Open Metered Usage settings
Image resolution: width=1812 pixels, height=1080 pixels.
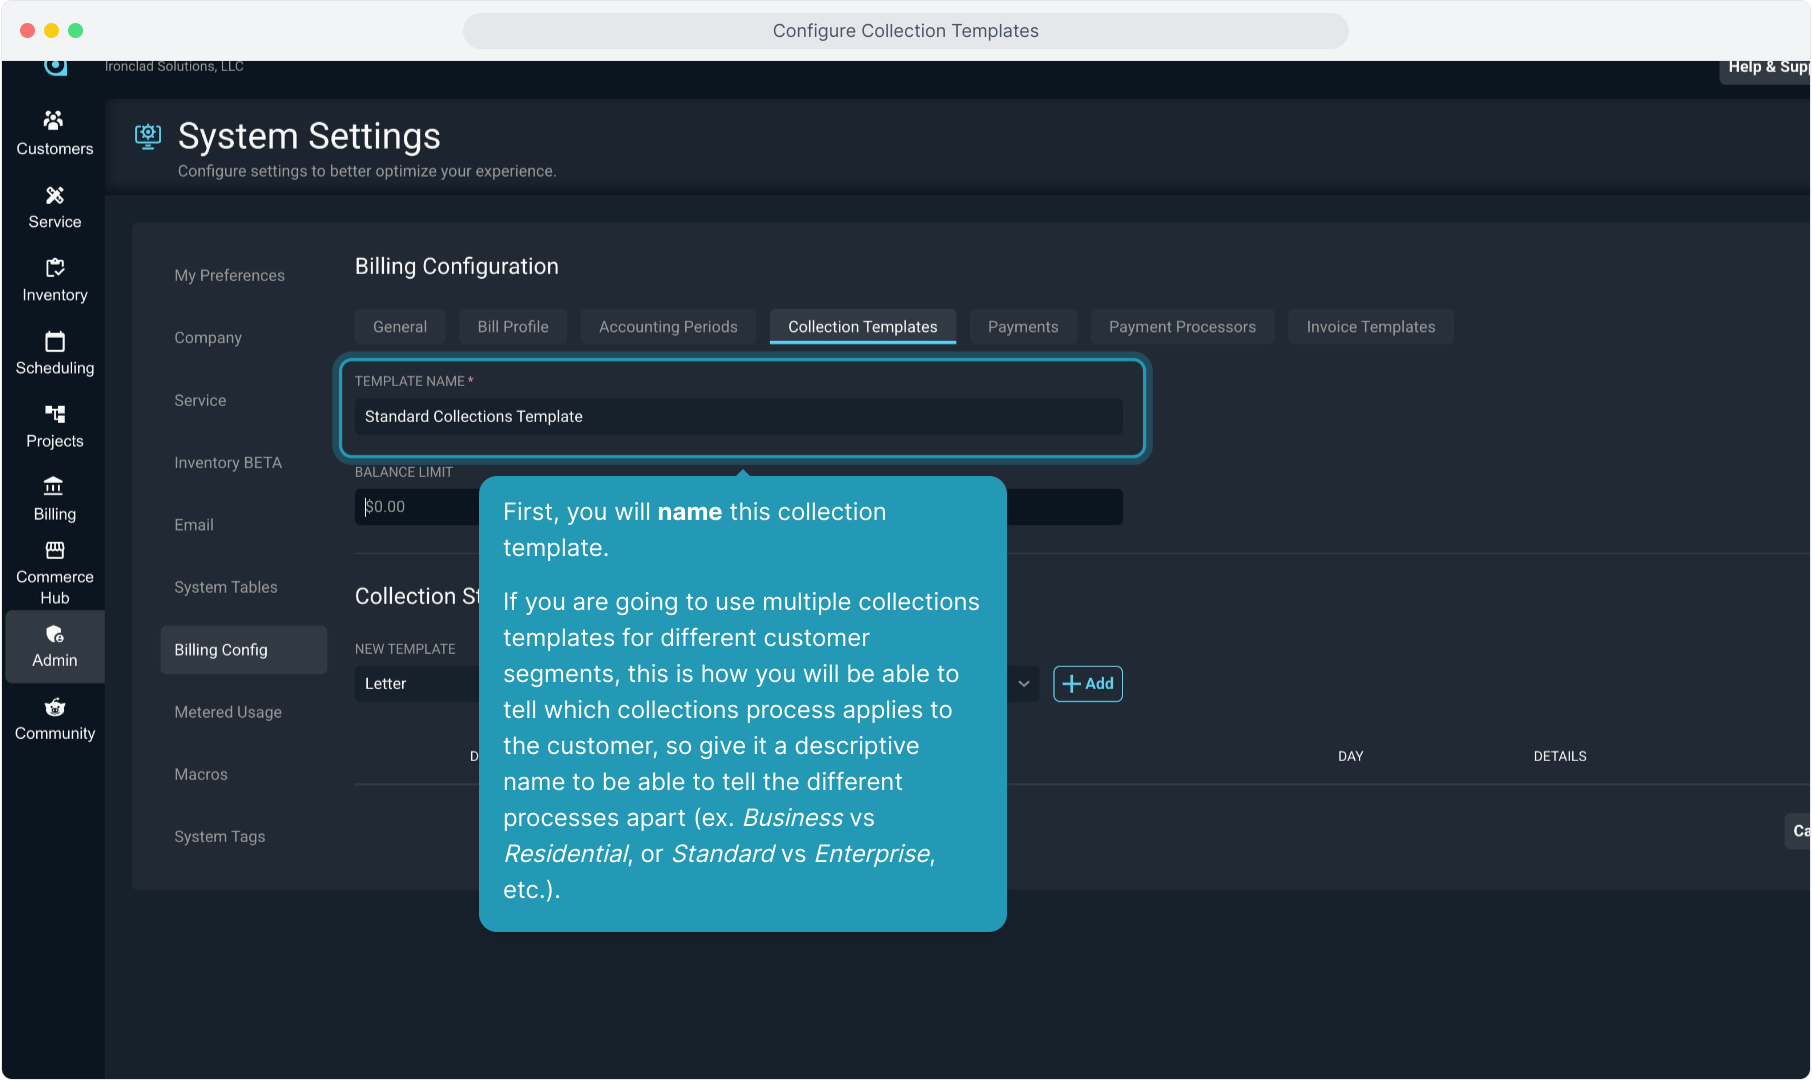click(228, 712)
